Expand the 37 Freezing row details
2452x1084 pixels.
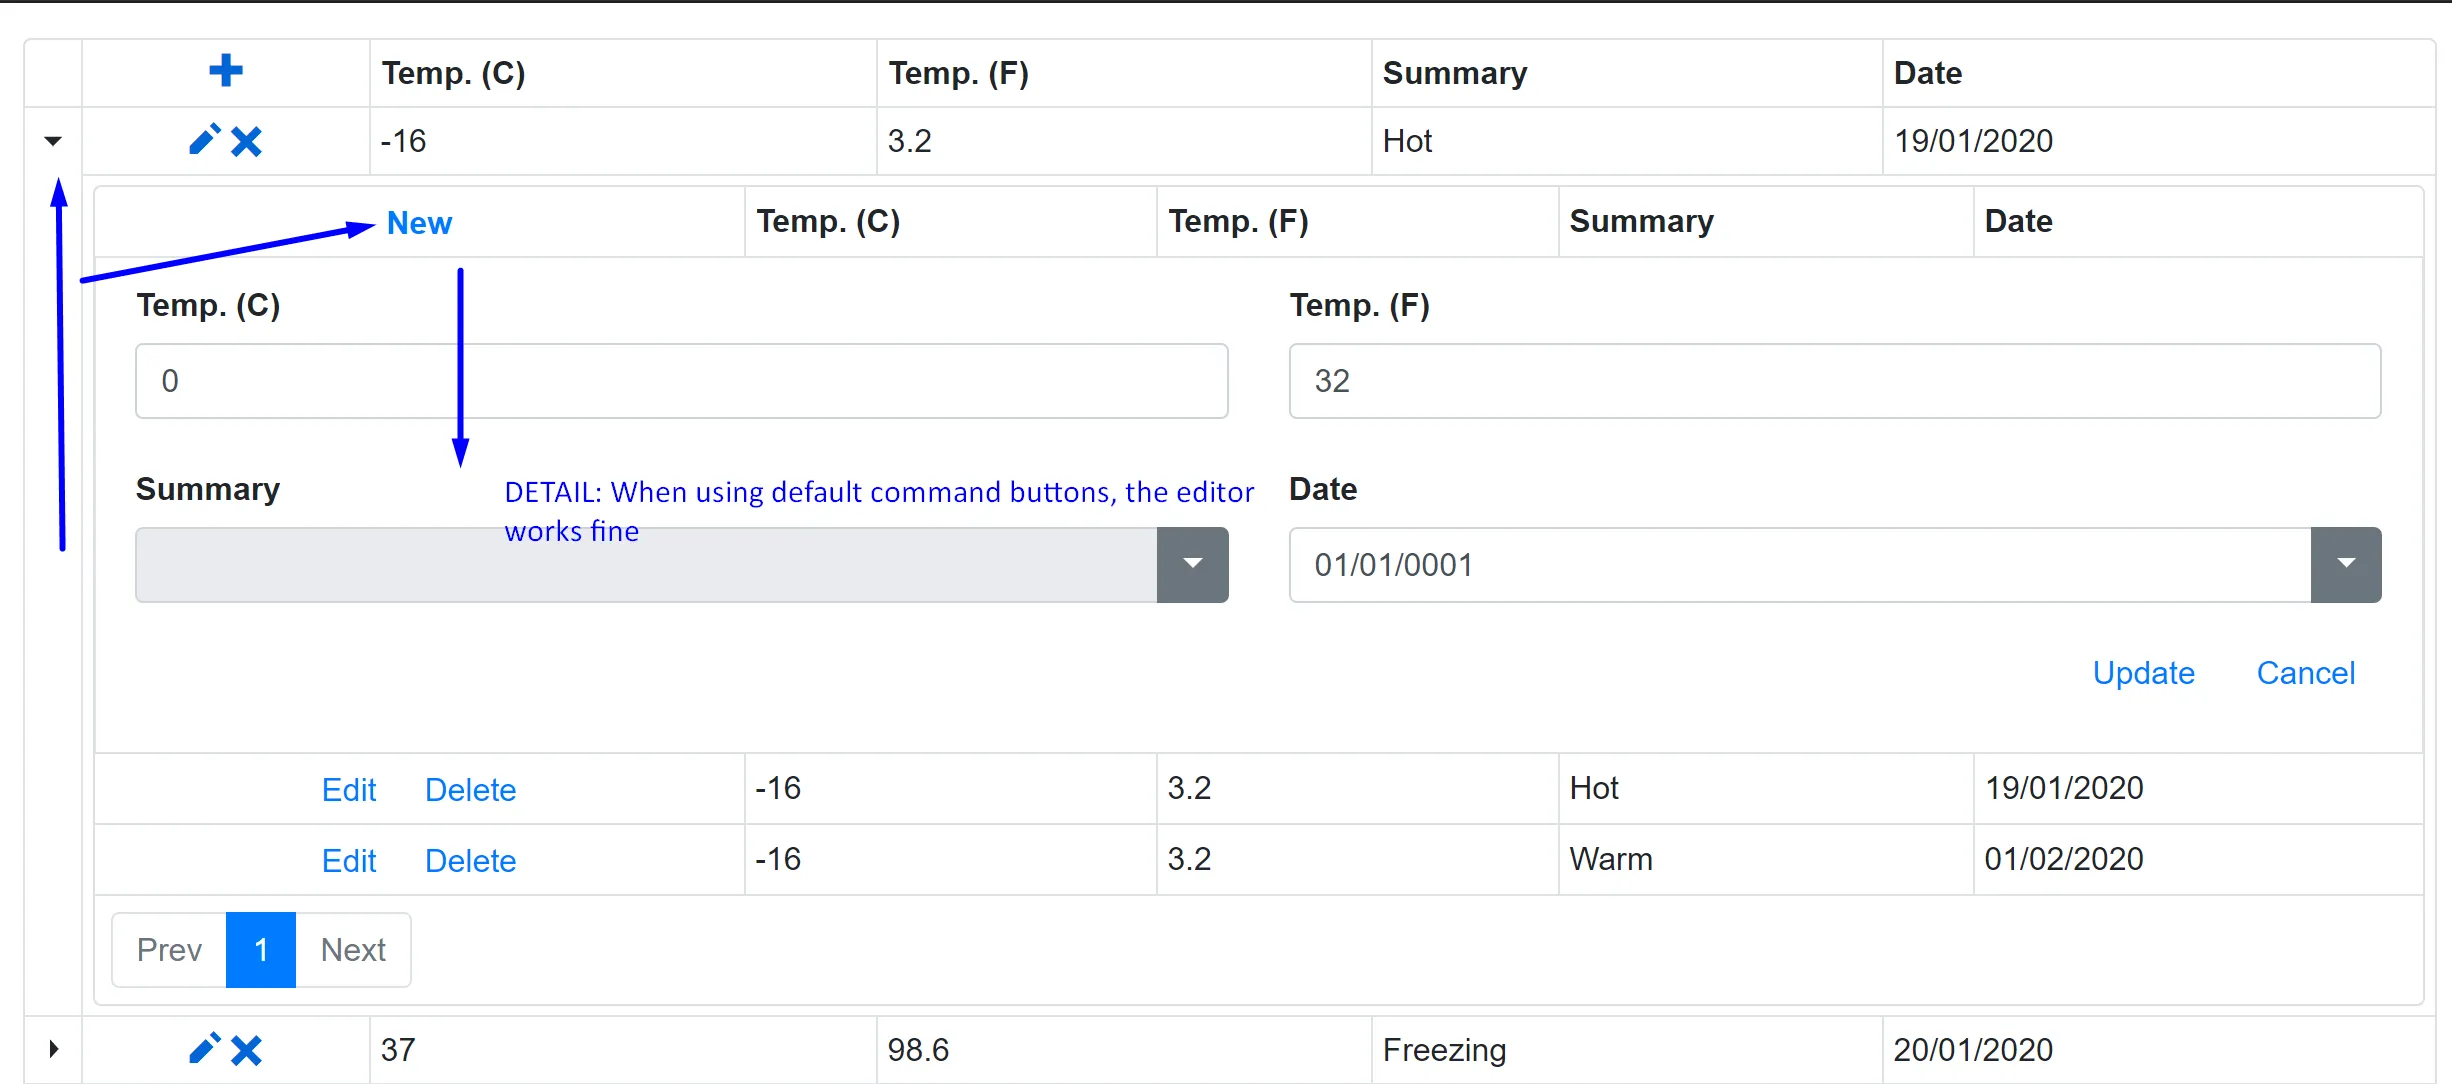(53, 1049)
